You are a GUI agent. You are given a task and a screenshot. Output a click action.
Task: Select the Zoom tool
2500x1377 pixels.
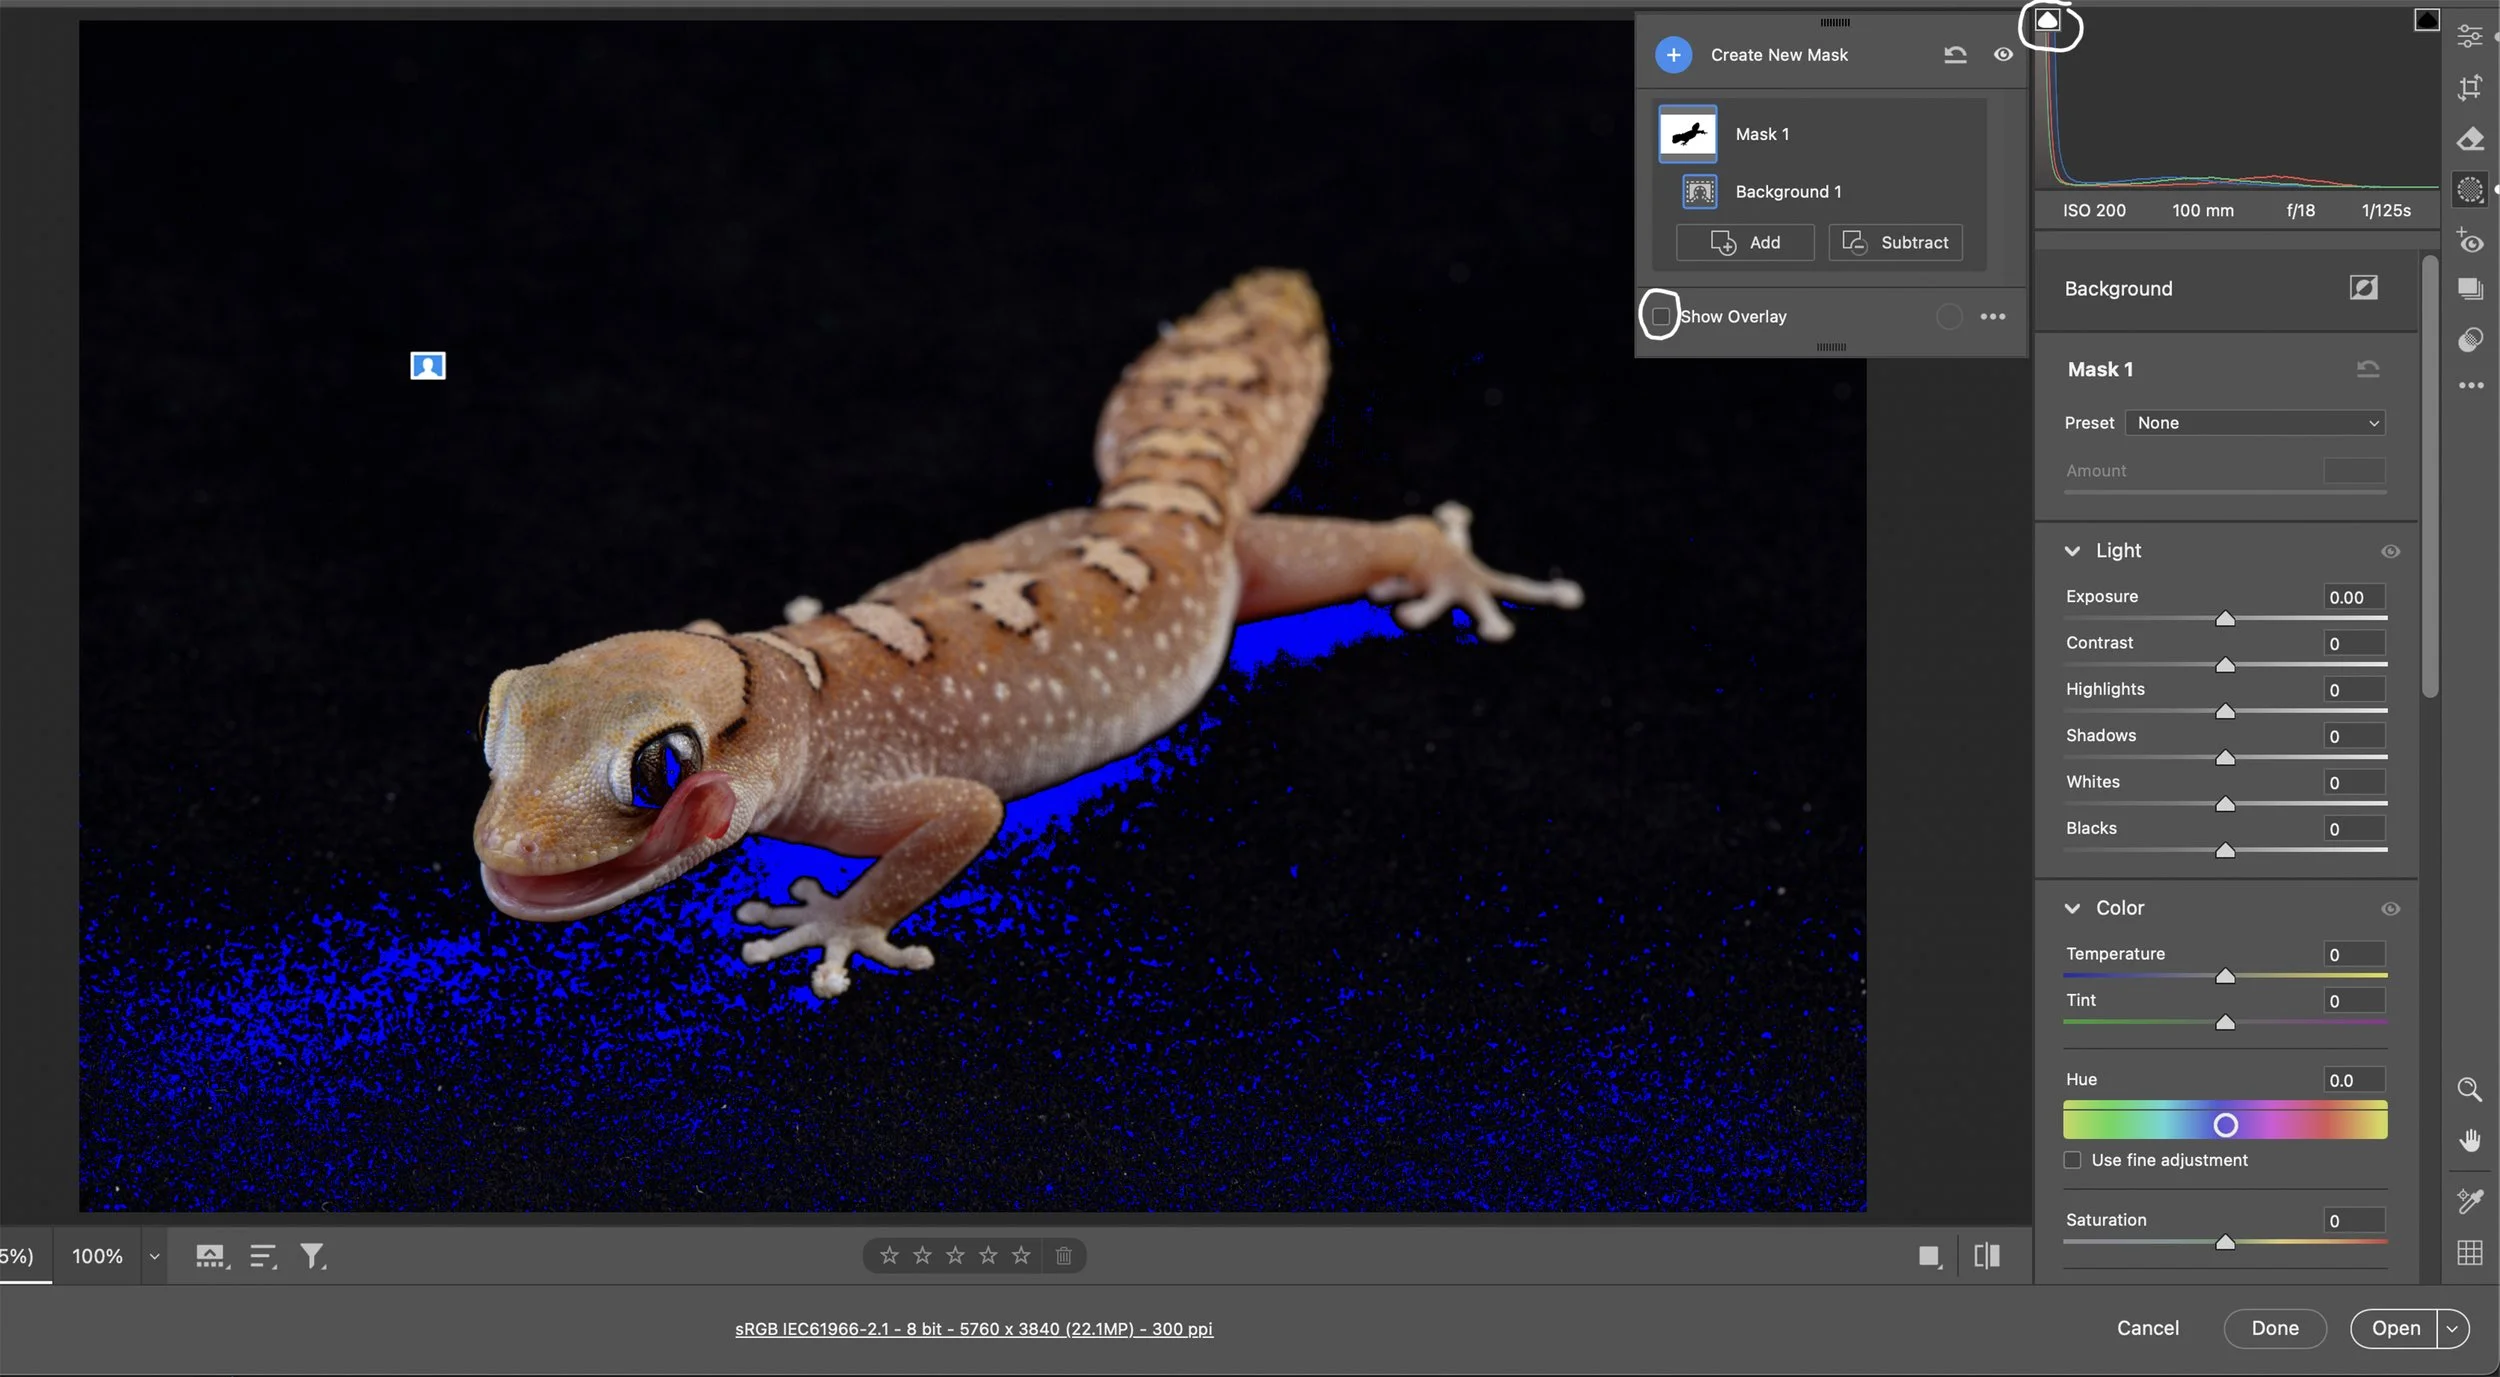2469,1090
